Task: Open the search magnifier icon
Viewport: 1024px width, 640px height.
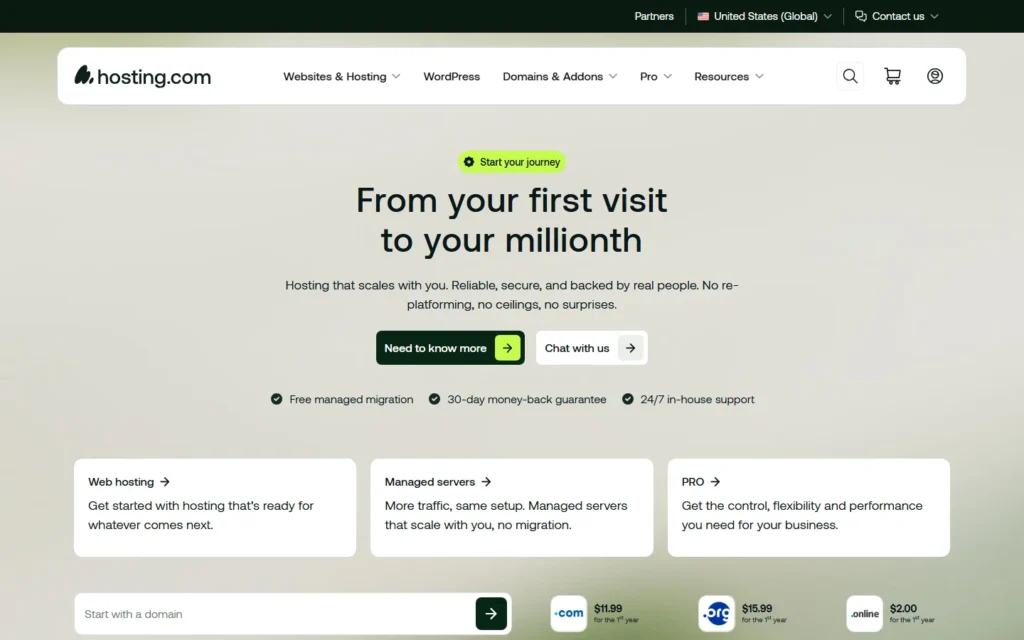Action: (x=850, y=76)
